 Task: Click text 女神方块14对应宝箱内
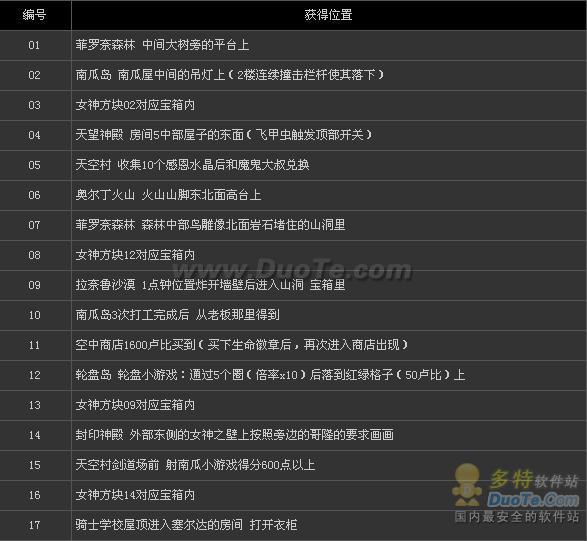(135, 495)
